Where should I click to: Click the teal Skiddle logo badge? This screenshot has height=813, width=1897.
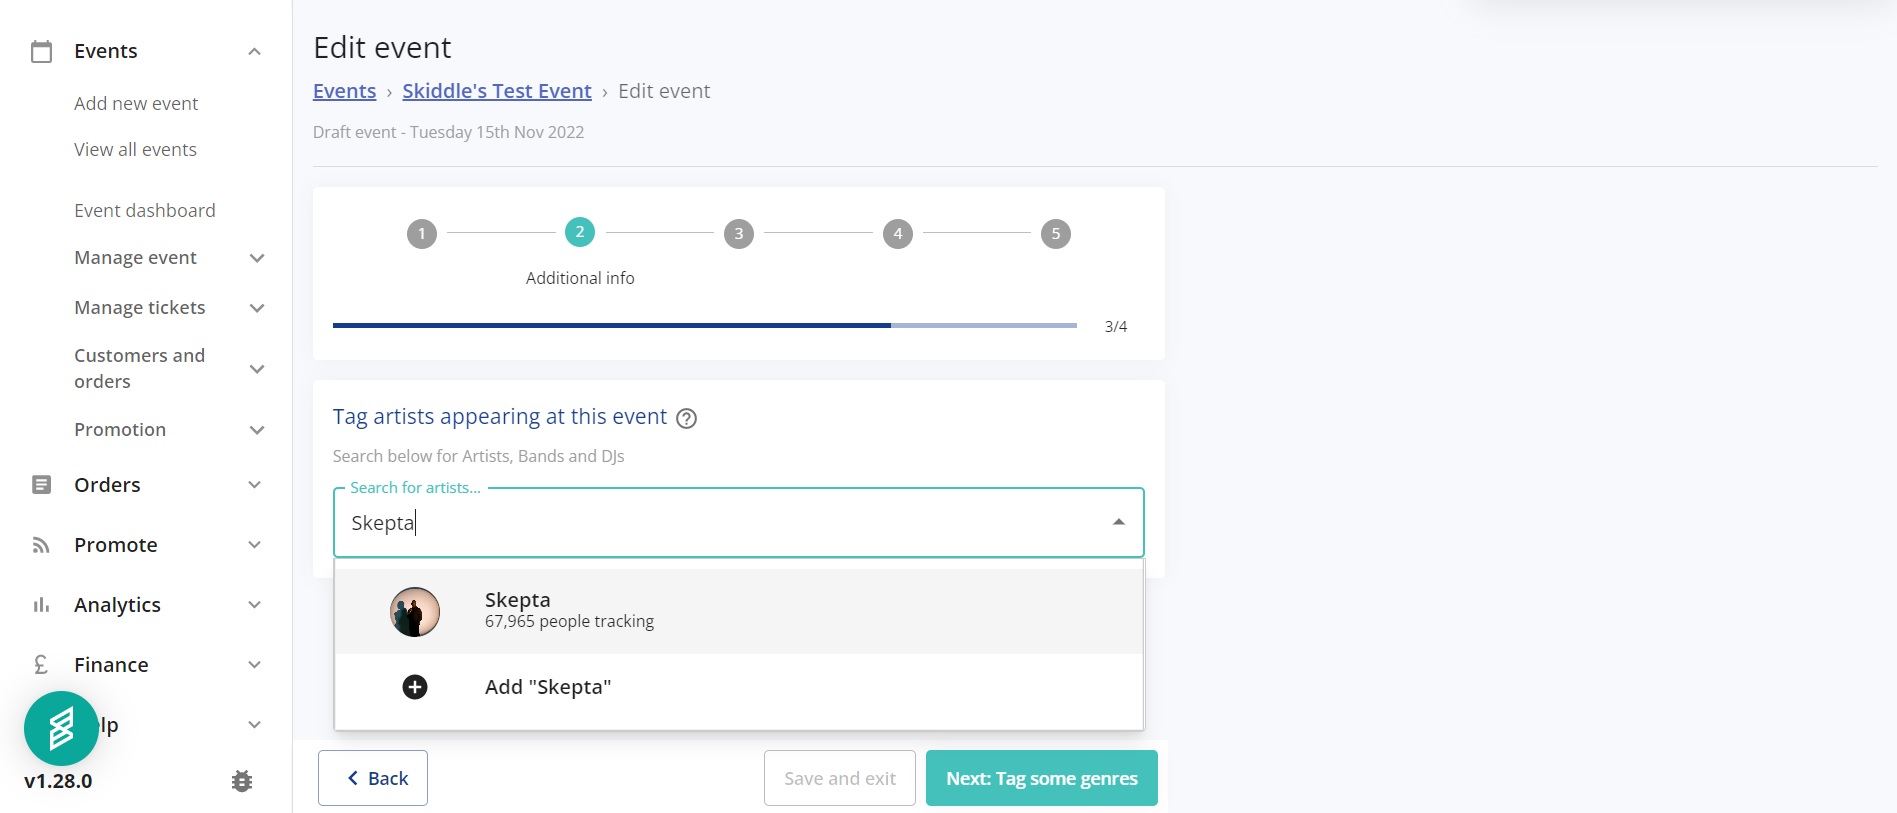tap(61, 728)
